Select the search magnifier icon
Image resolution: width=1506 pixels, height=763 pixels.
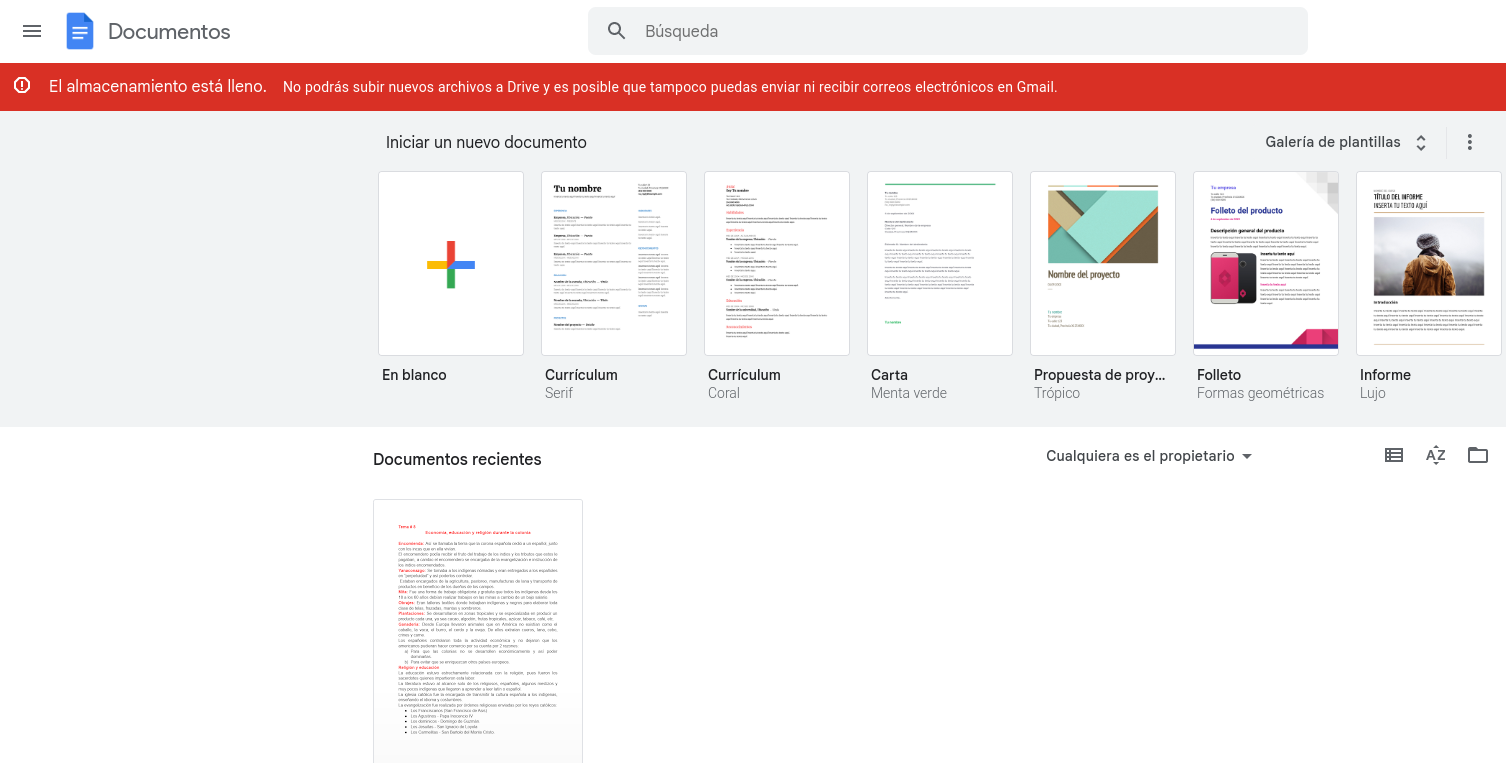point(616,31)
